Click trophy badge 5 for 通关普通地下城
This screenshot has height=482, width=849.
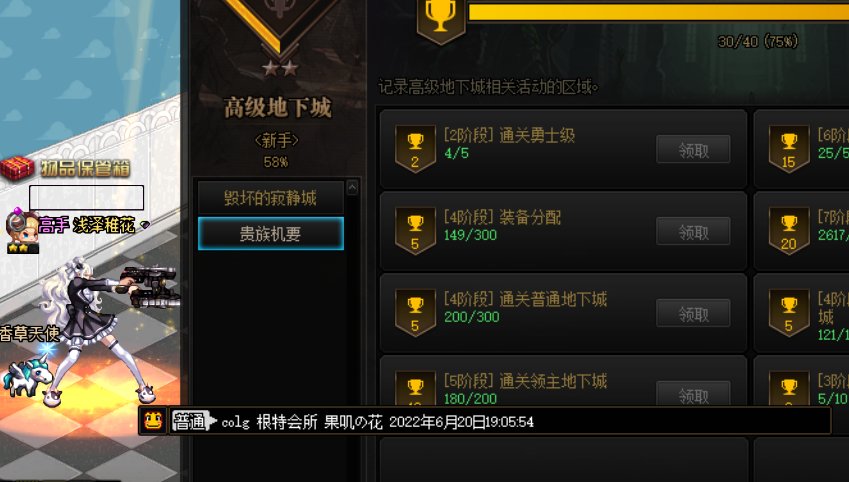click(415, 313)
